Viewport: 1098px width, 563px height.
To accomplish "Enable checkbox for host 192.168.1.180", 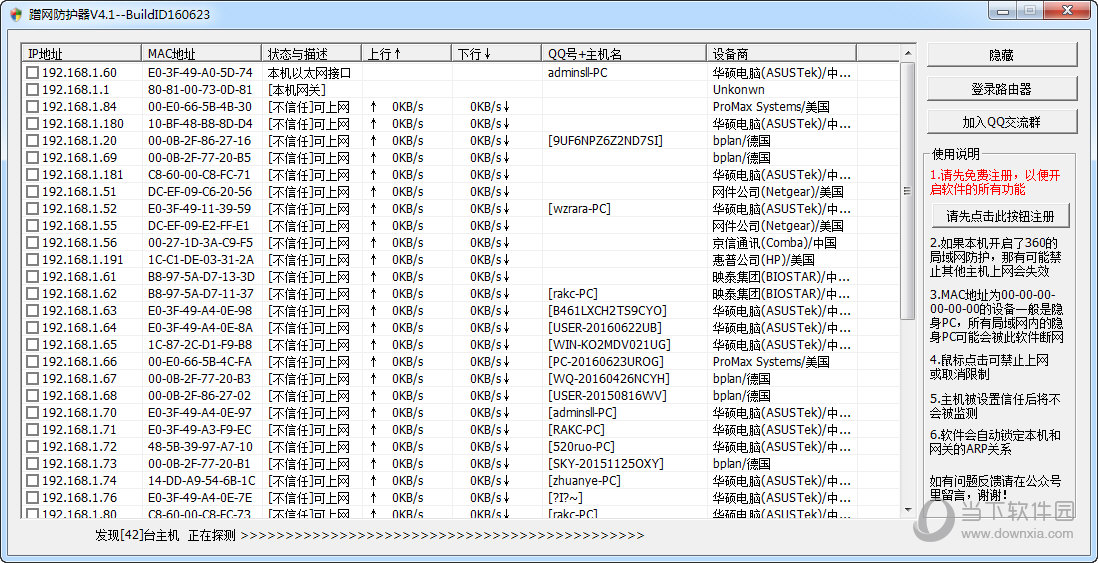I will coord(32,124).
